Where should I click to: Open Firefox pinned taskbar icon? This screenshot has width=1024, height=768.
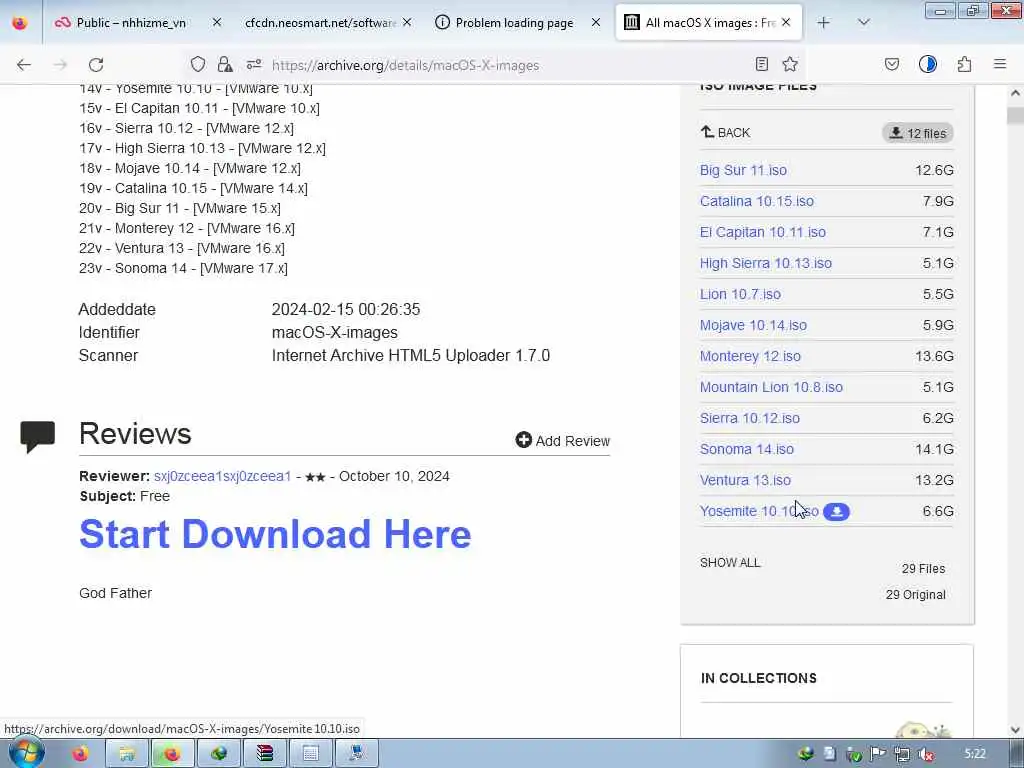tap(80, 754)
